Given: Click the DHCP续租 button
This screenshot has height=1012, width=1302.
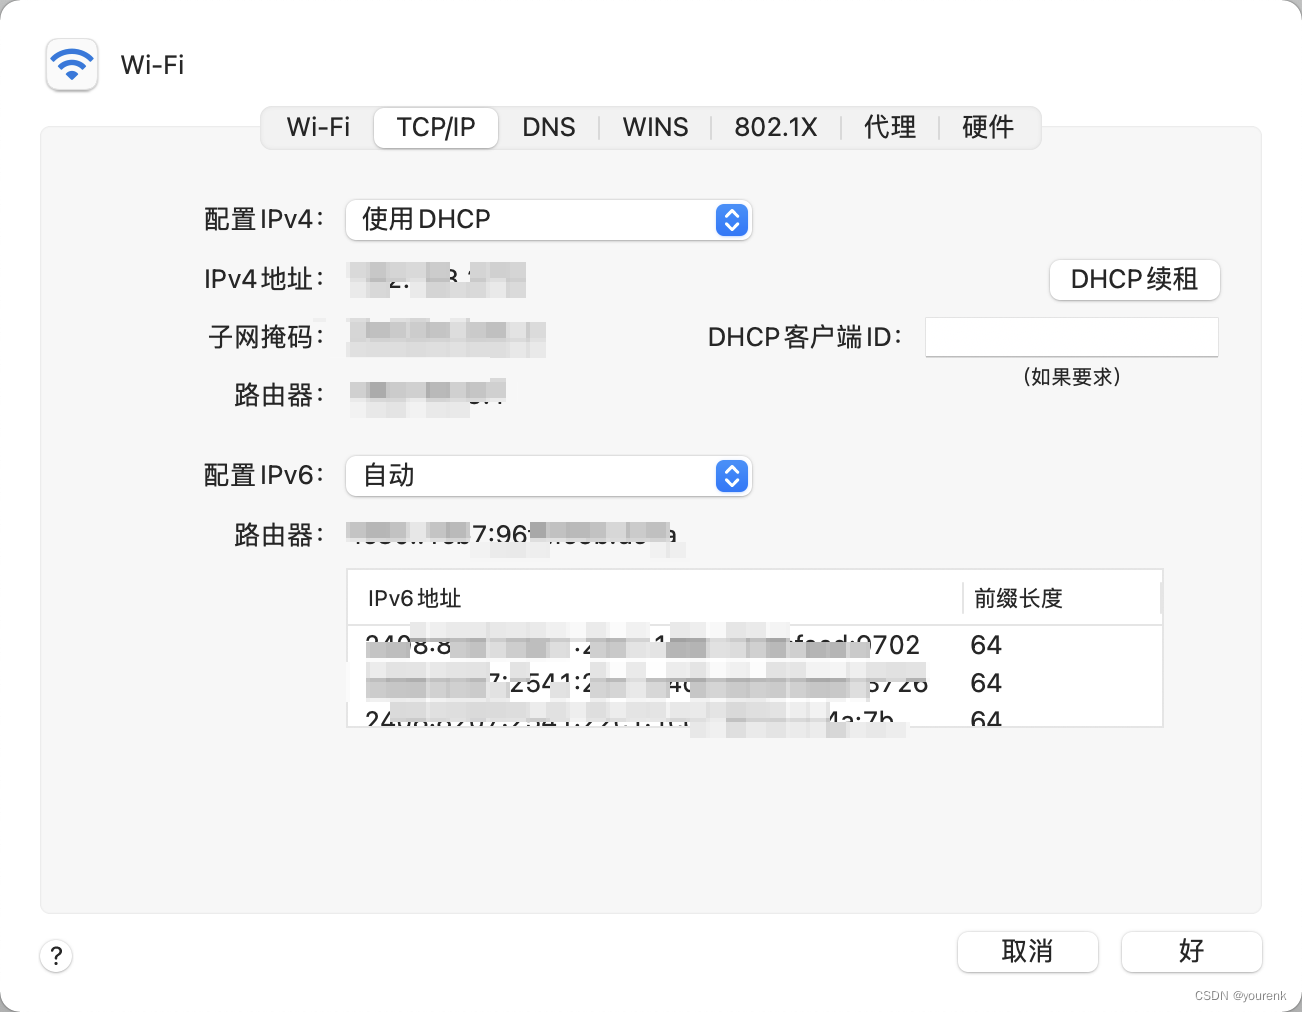Looking at the screenshot, I should click(x=1135, y=279).
